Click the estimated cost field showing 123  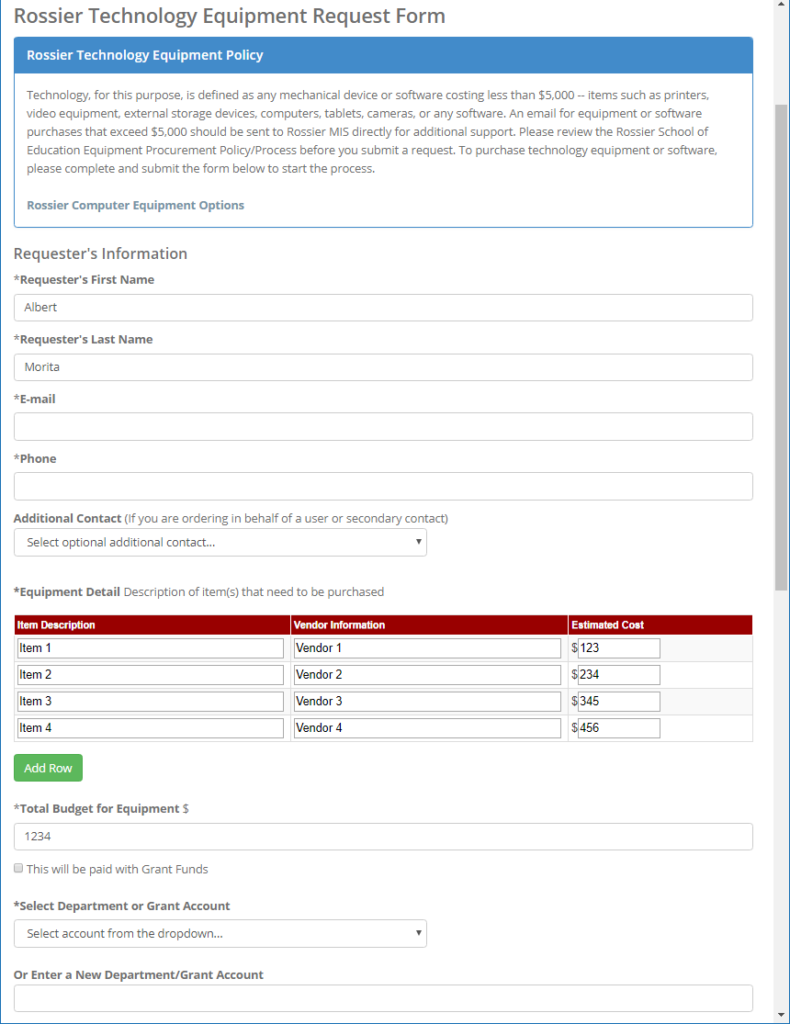coord(618,648)
